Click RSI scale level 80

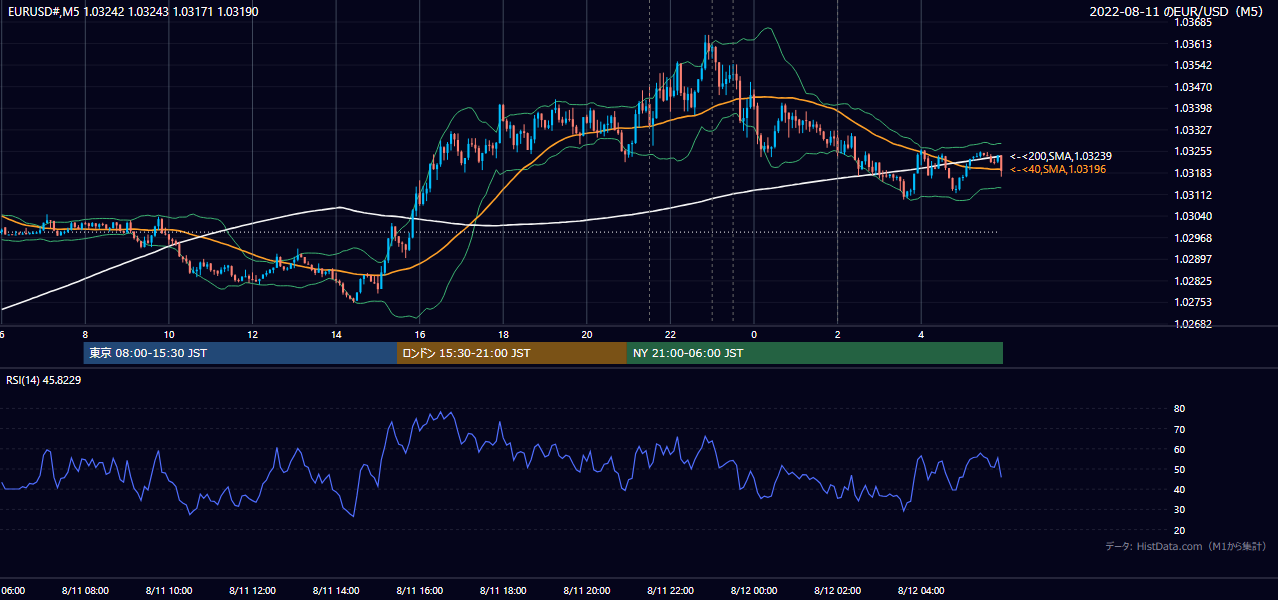[1179, 409]
